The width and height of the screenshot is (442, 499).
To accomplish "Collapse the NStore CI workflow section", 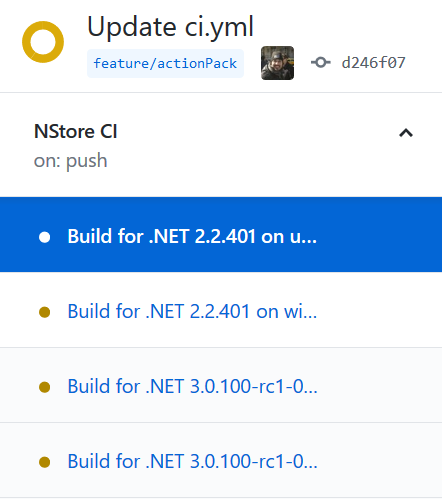I will coord(406,133).
